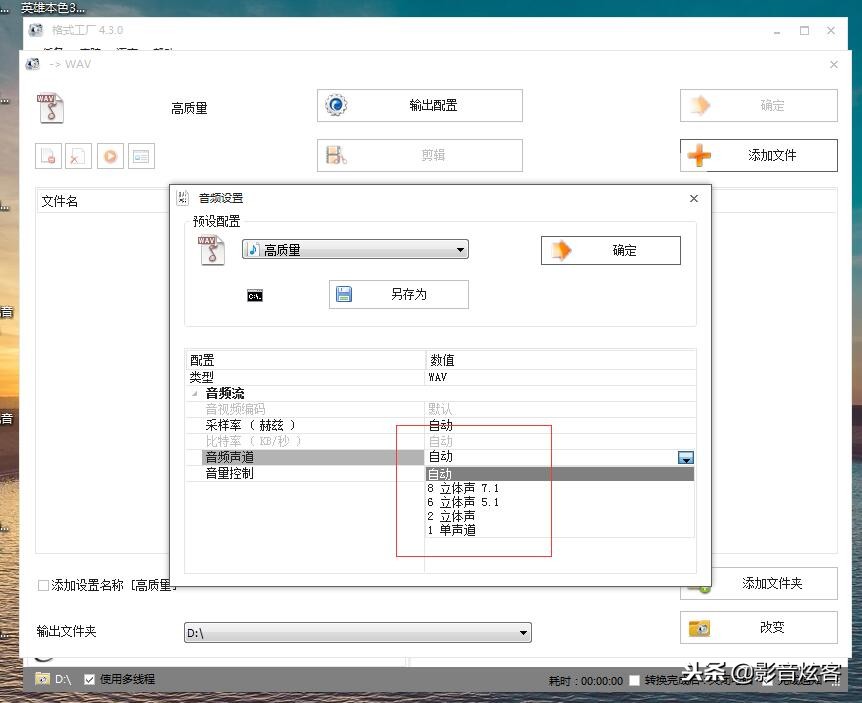Click the floppy disk icon on 另存为
Image resolution: width=862 pixels, height=703 pixels.
[340, 294]
